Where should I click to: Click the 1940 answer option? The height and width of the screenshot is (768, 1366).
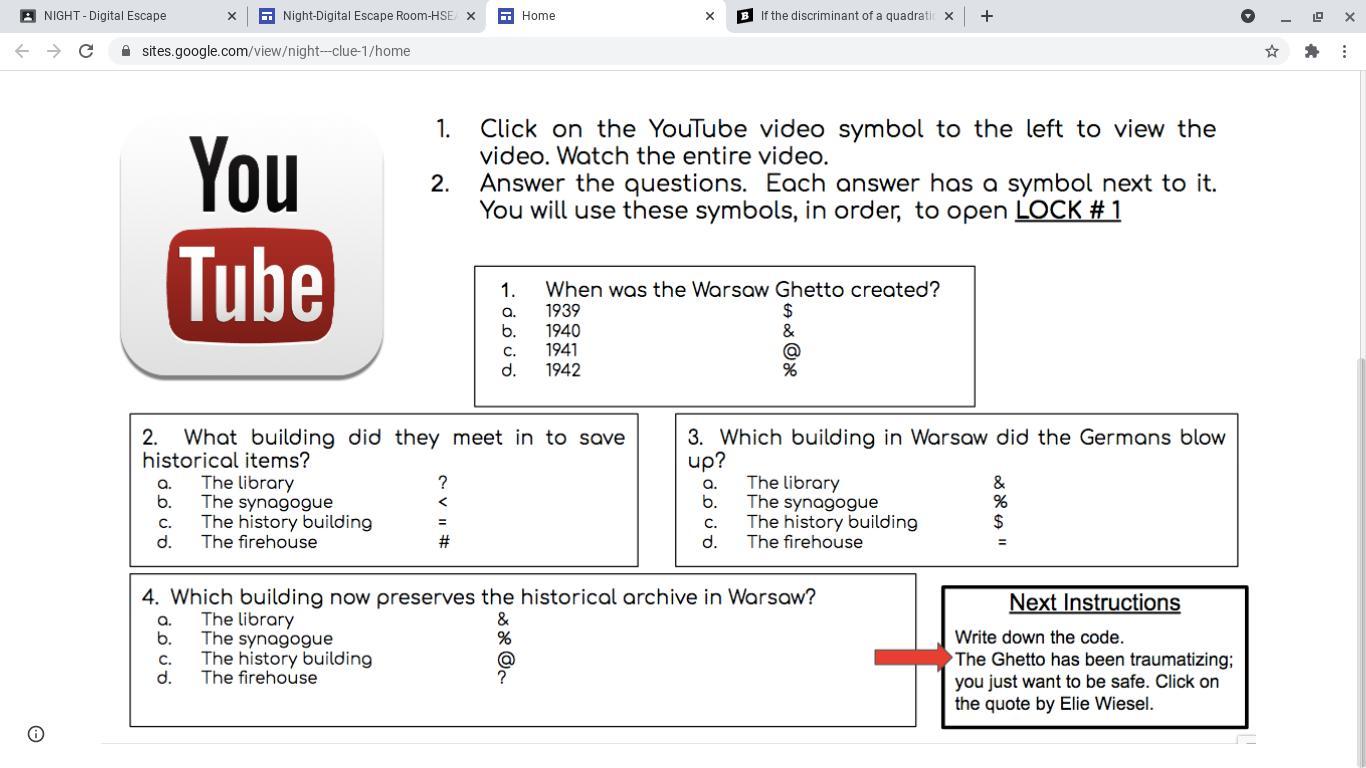click(x=563, y=331)
